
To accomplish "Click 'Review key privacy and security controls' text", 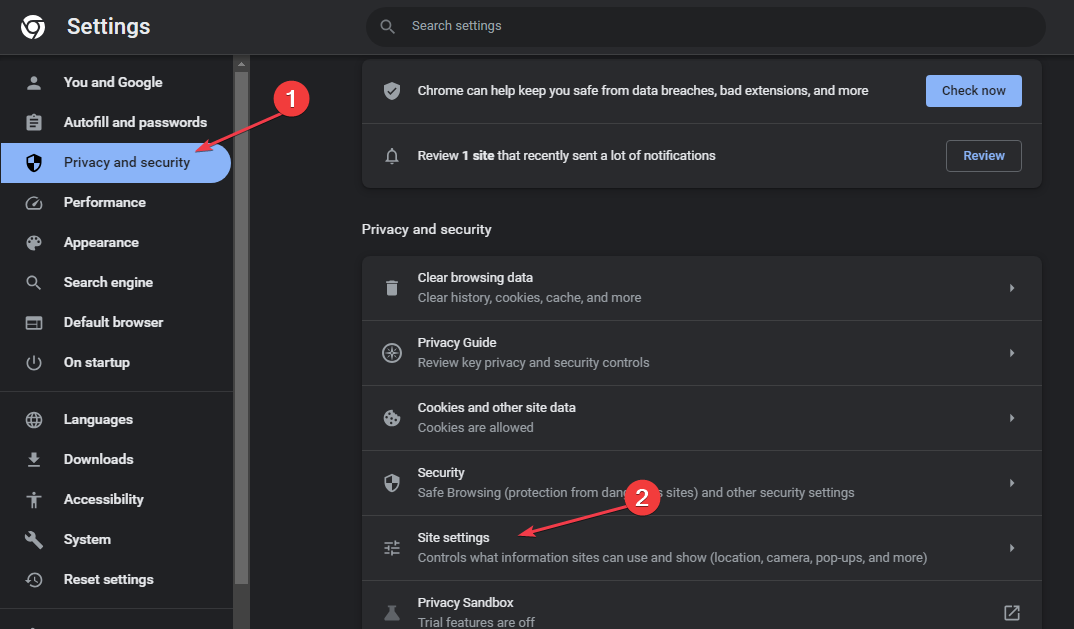I will tap(534, 362).
